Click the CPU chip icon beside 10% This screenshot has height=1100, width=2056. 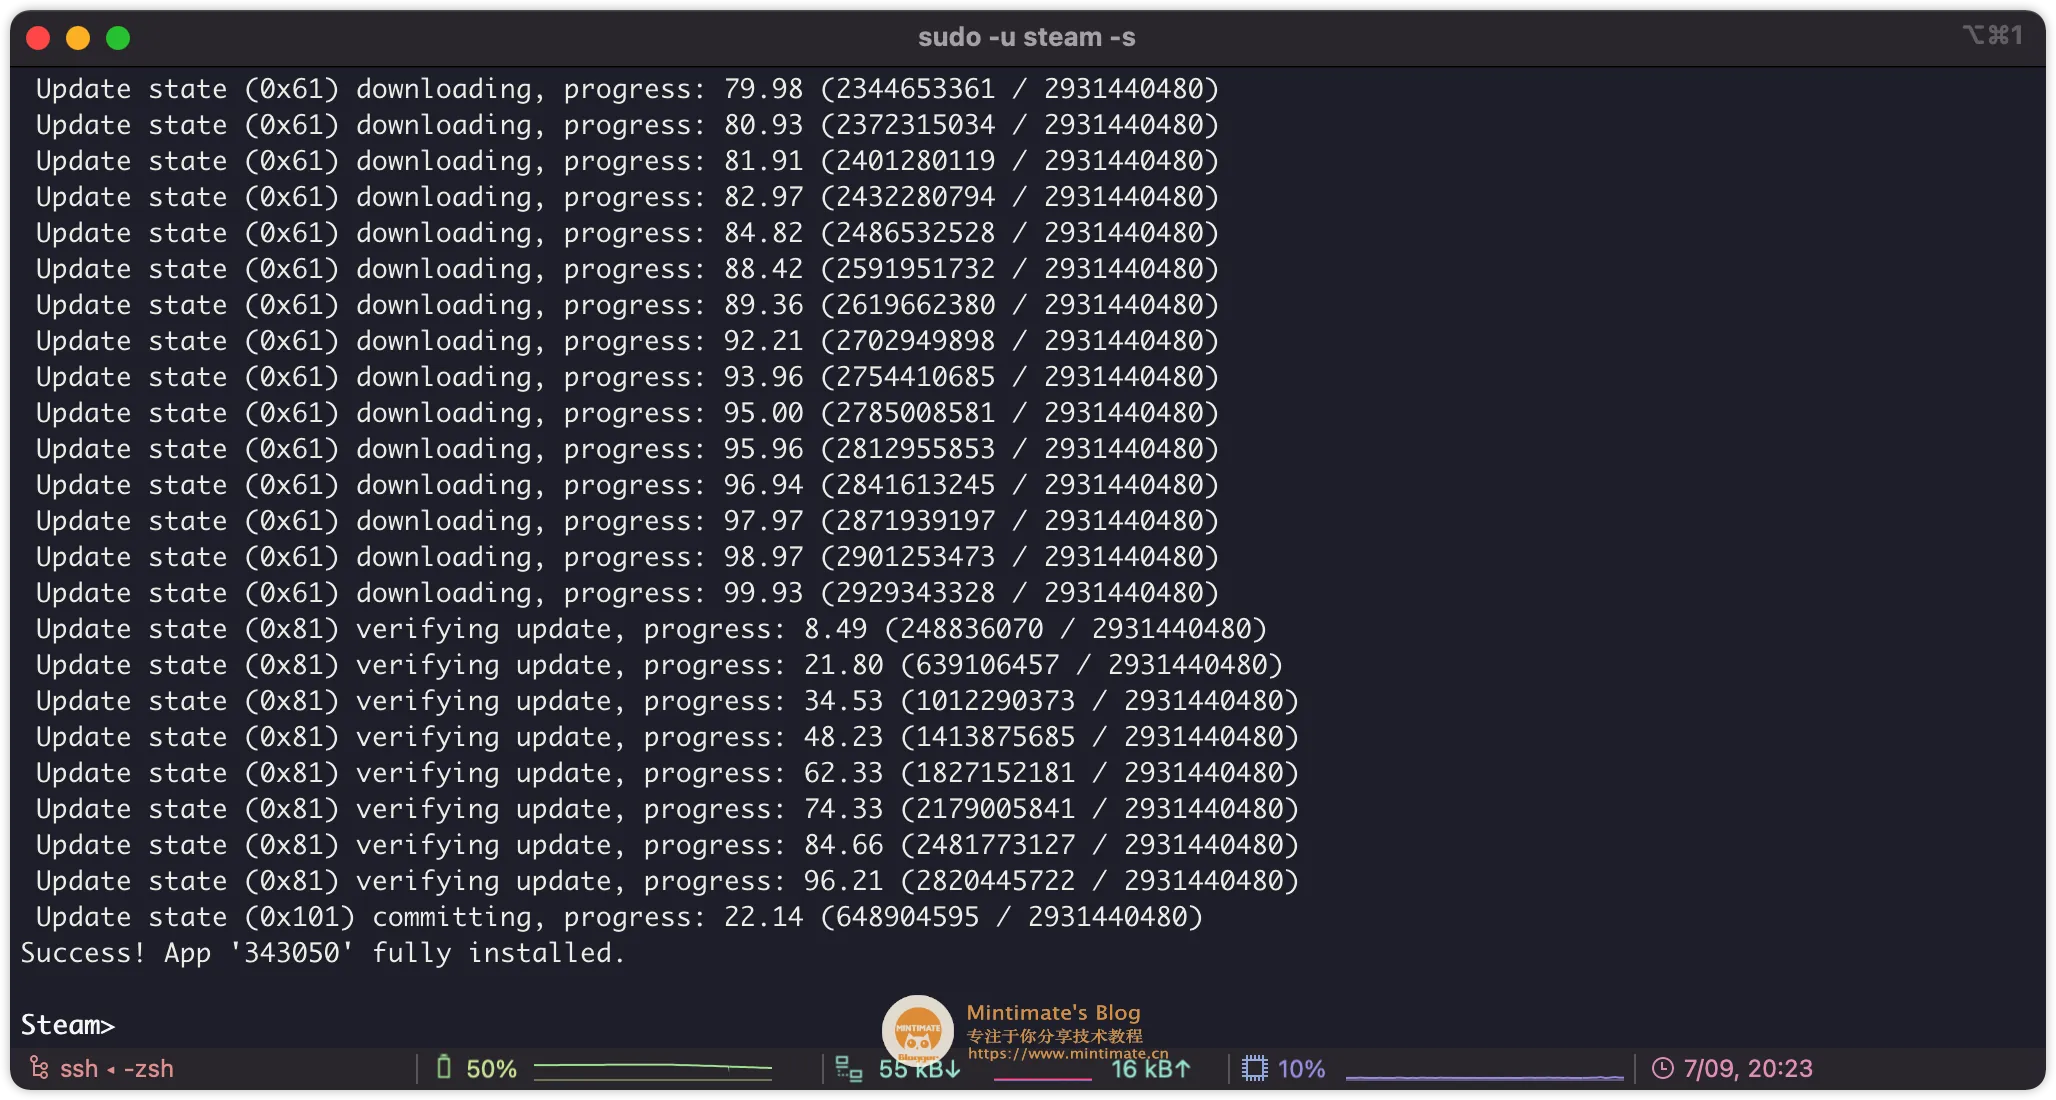(1254, 1068)
